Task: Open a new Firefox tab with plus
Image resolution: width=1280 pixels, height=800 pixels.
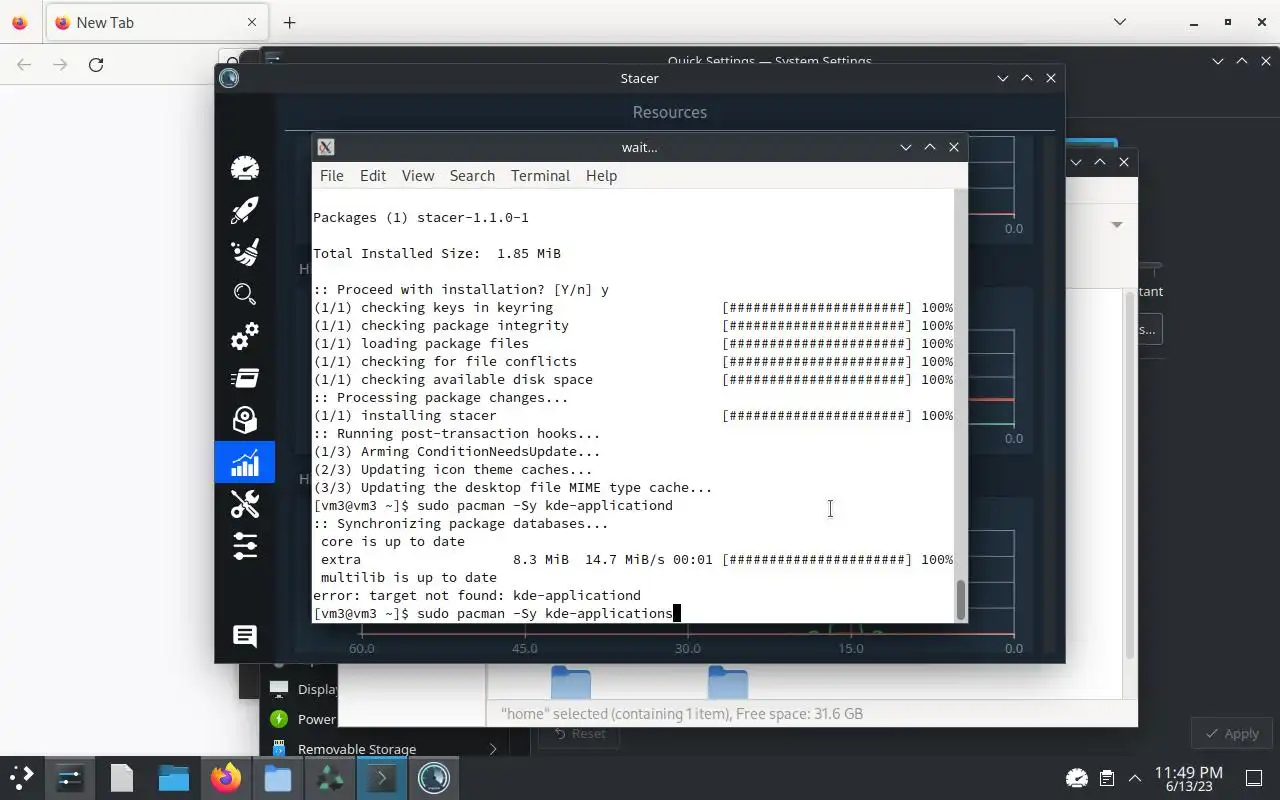Action: click(289, 22)
